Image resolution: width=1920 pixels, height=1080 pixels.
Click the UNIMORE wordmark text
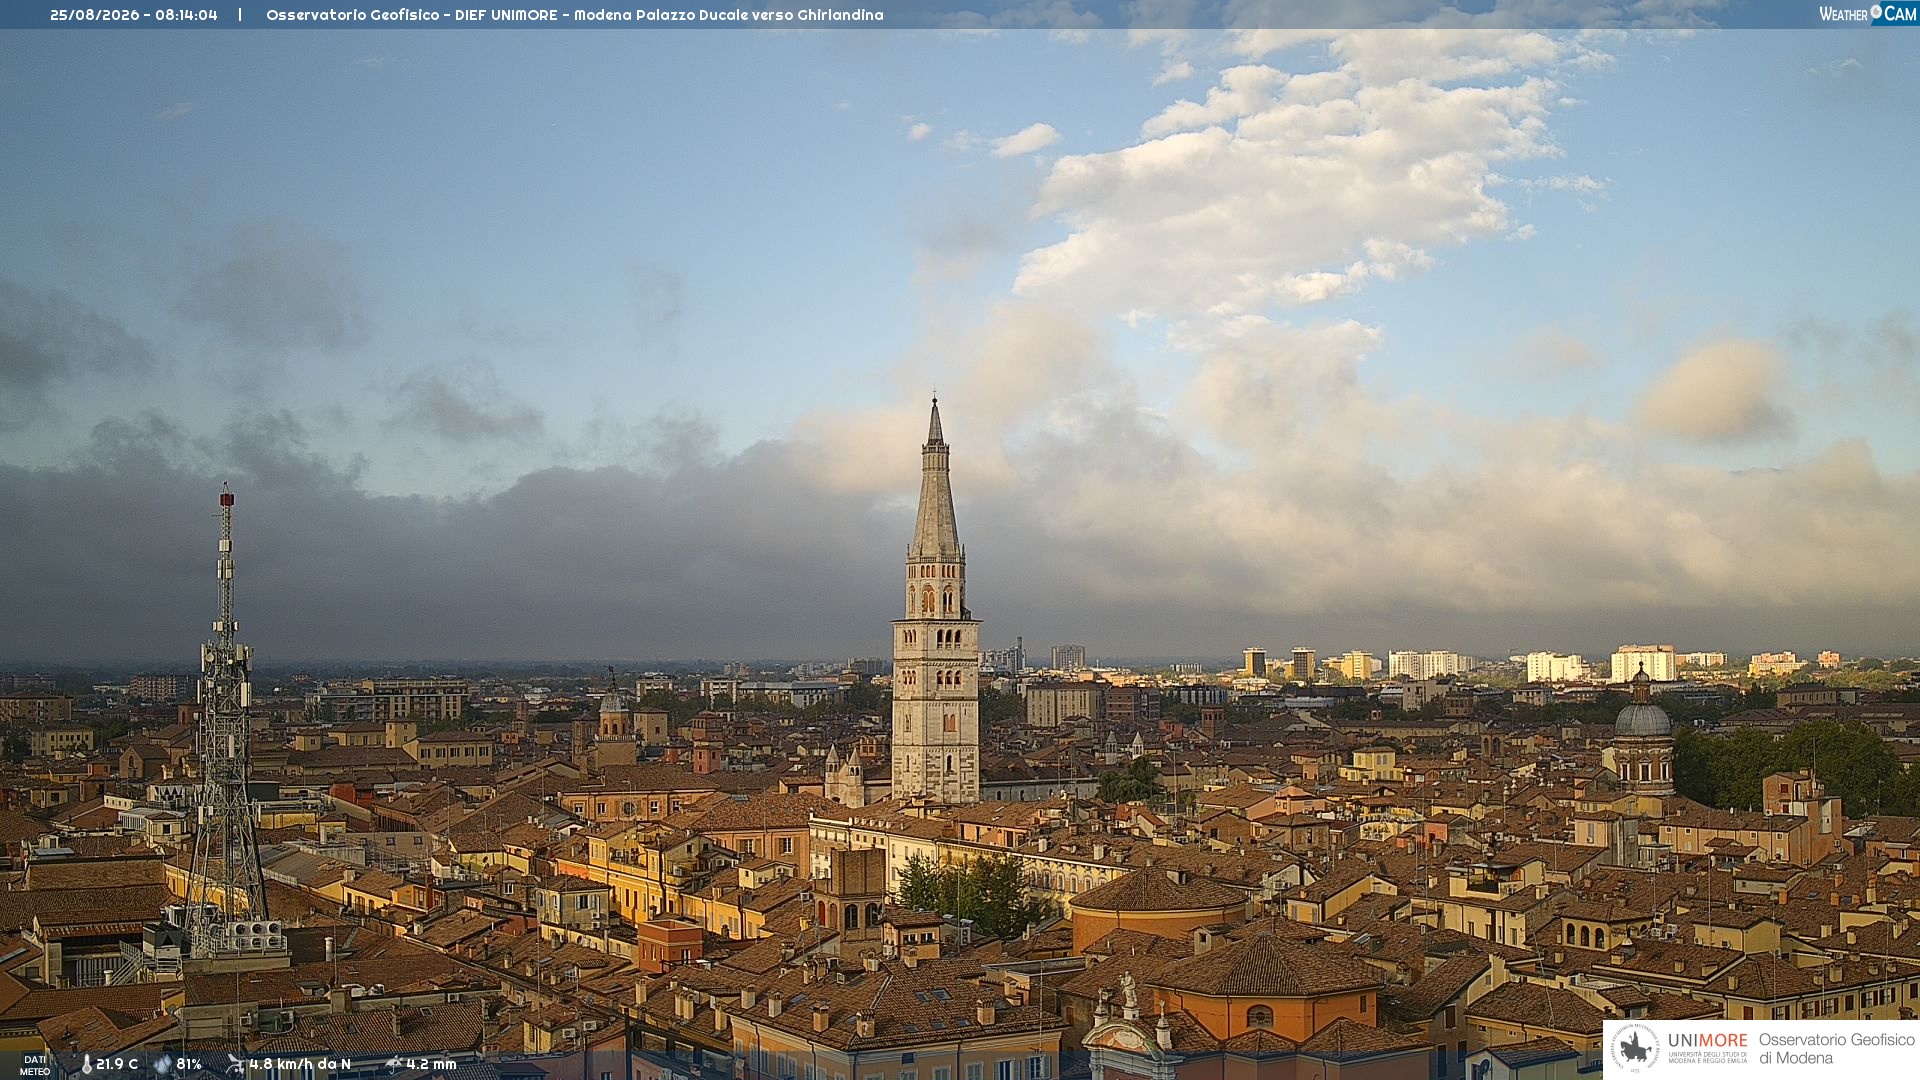(1708, 1040)
